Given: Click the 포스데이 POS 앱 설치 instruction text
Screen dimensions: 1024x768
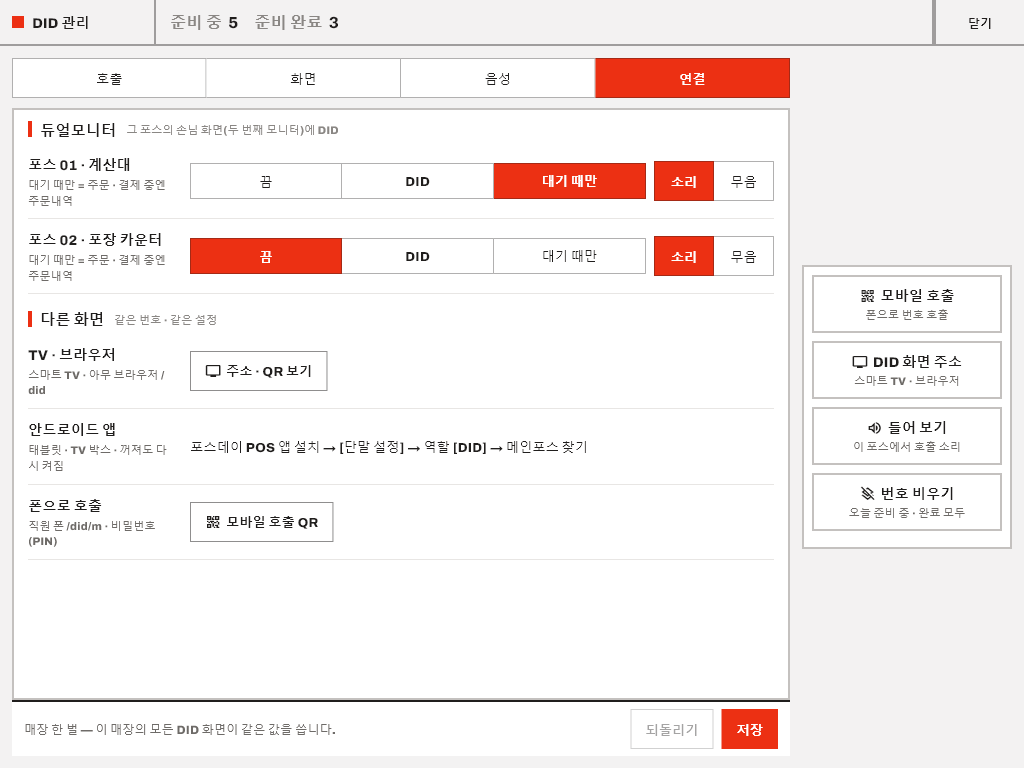Looking at the screenshot, I should [389, 447].
